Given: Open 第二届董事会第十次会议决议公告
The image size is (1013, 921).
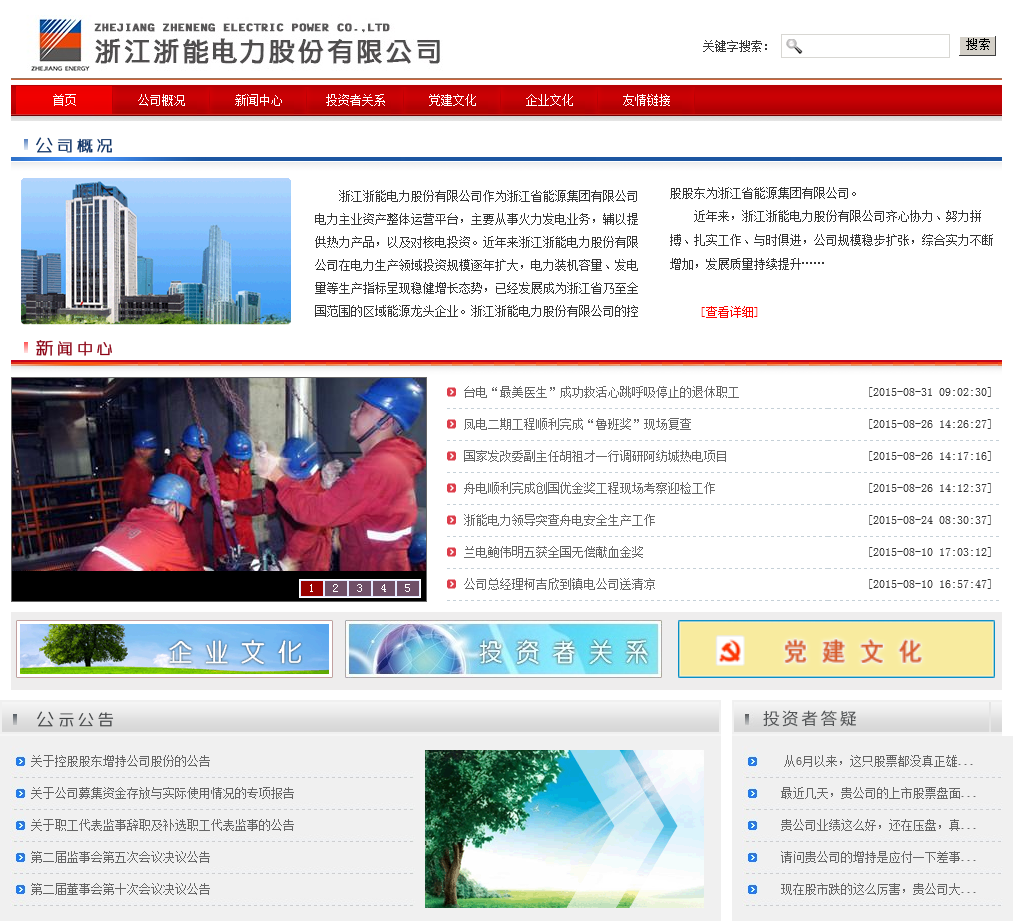Looking at the screenshot, I should click(x=120, y=890).
